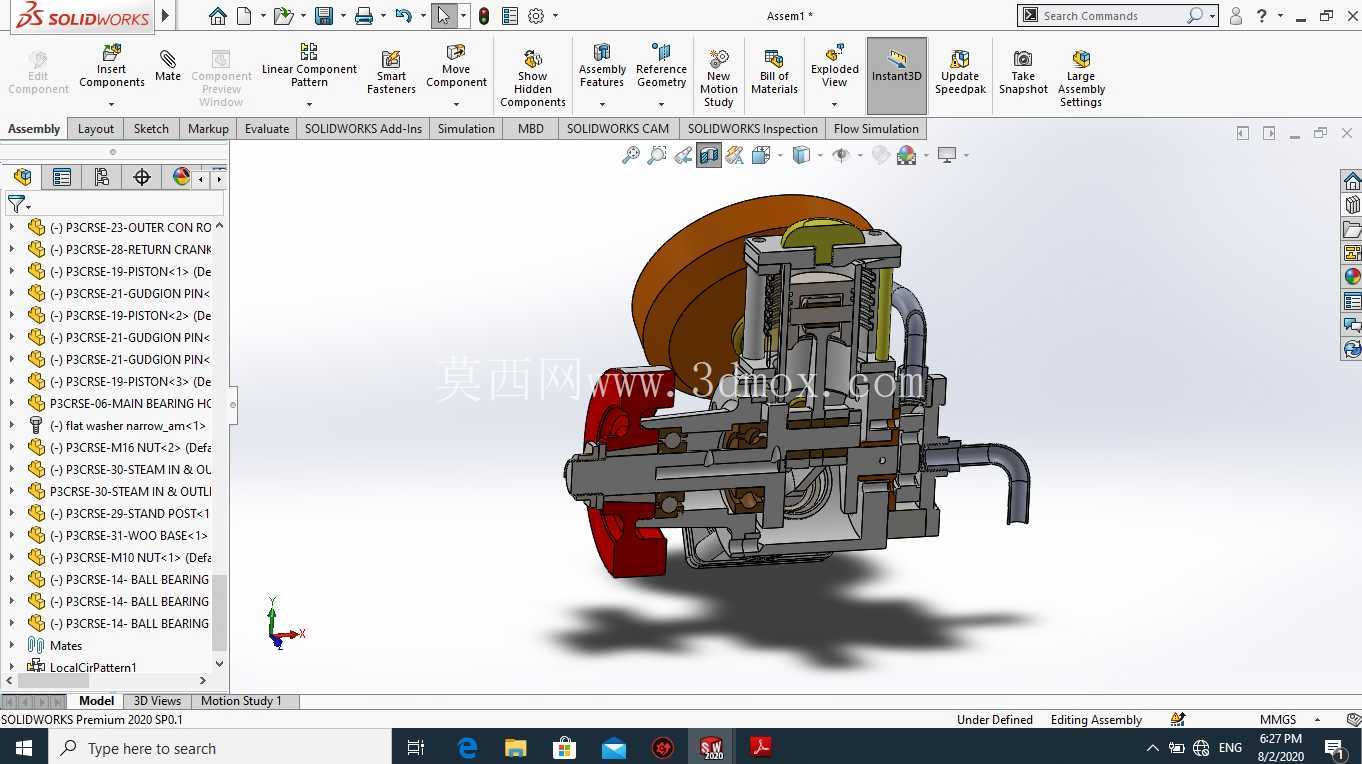Open the Flow Simulation tab
The height and width of the screenshot is (764, 1362).
tap(876, 128)
